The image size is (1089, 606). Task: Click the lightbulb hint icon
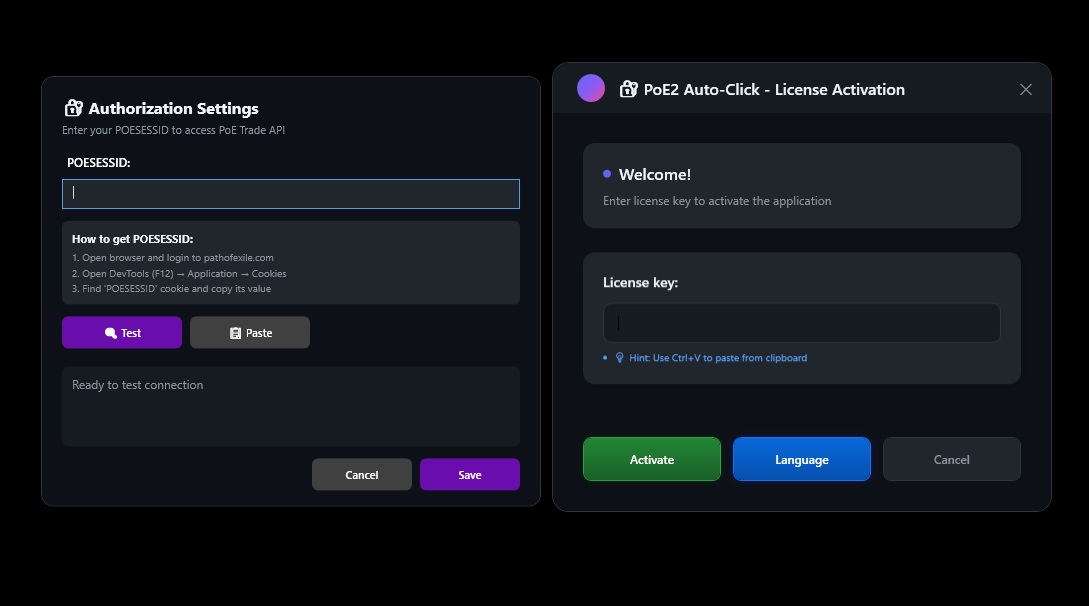click(619, 358)
